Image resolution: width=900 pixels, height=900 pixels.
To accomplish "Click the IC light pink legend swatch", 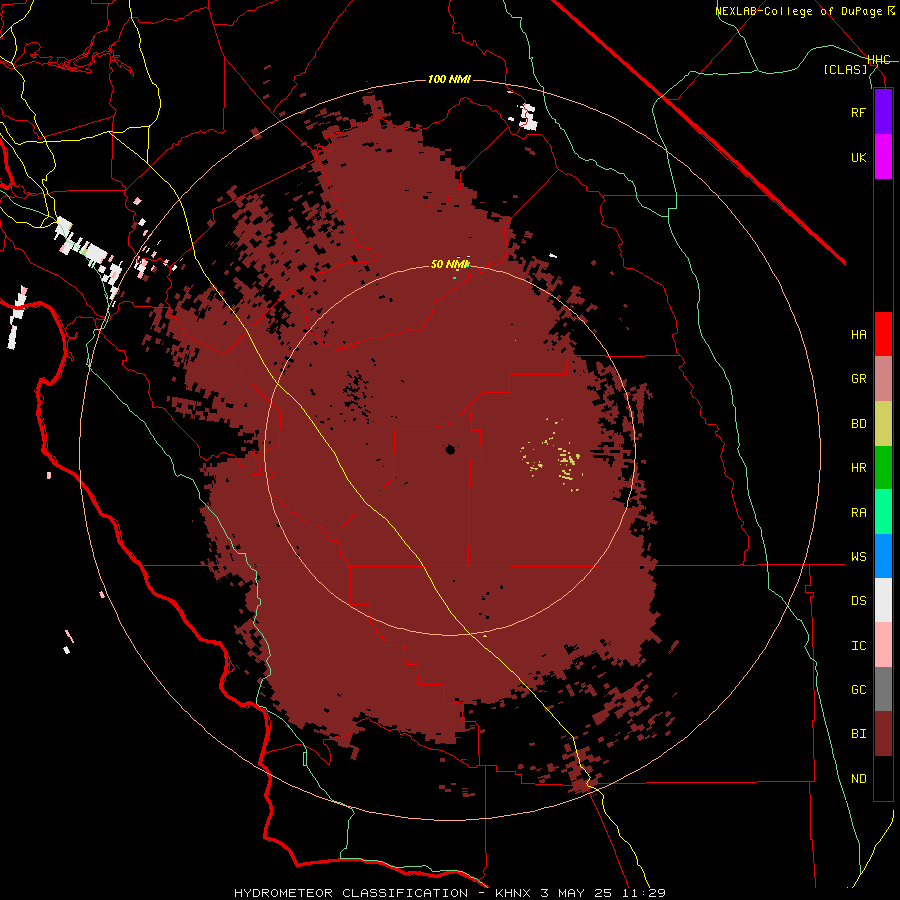I will (x=883, y=645).
